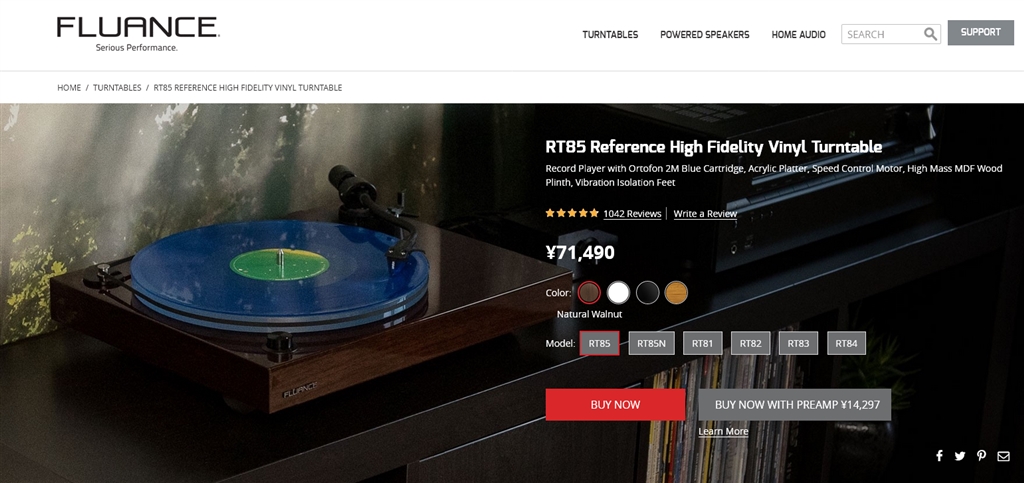
Task: Pin product using Pinterest icon
Action: [982, 456]
